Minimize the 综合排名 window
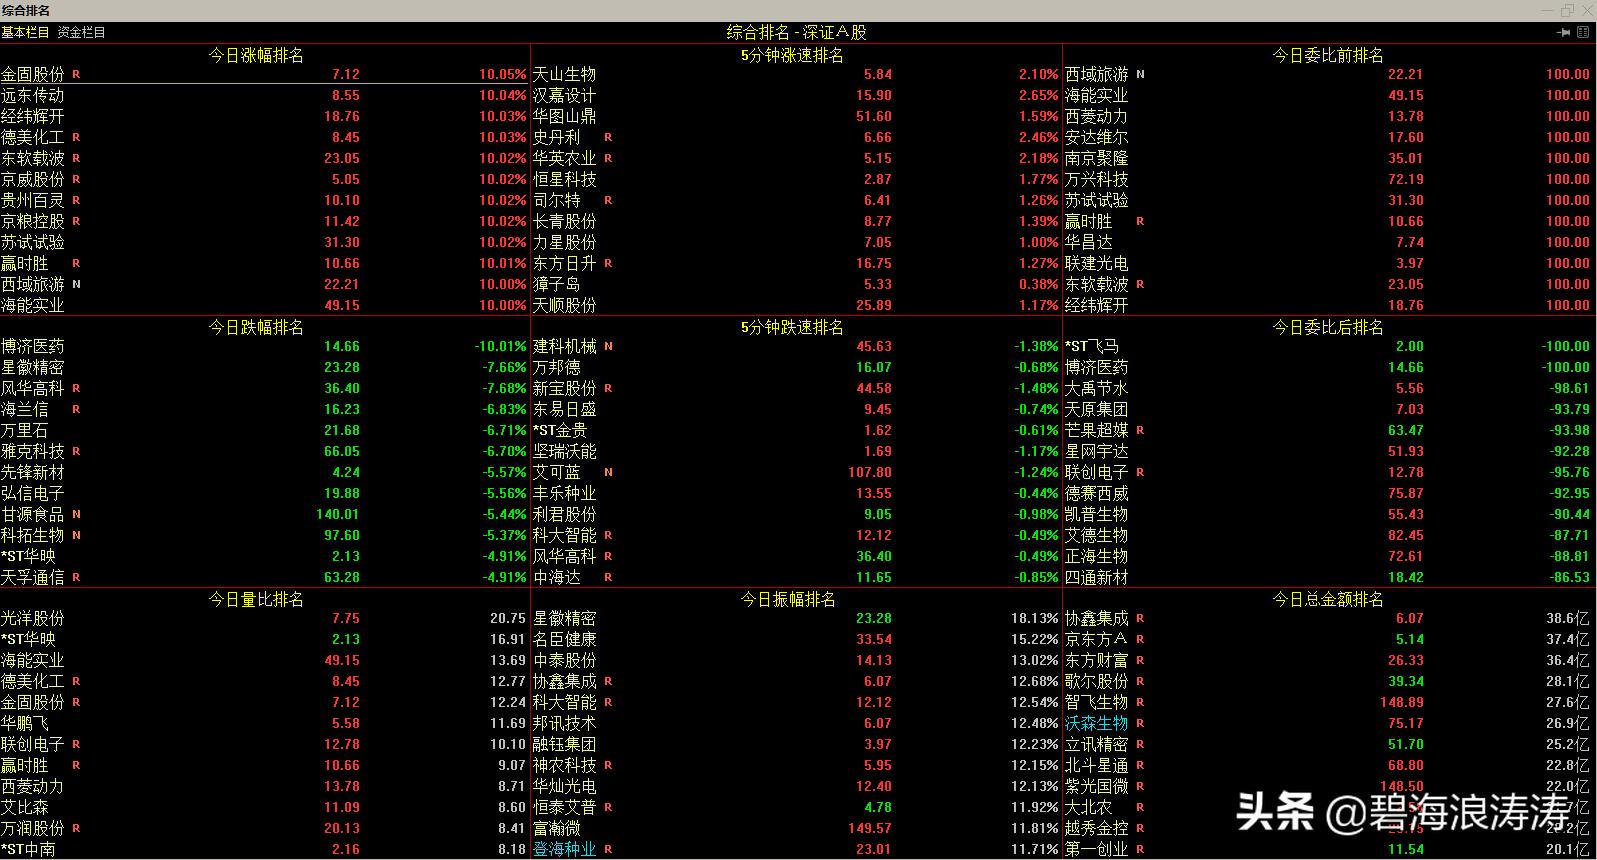1597x860 pixels. click(x=1546, y=10)
